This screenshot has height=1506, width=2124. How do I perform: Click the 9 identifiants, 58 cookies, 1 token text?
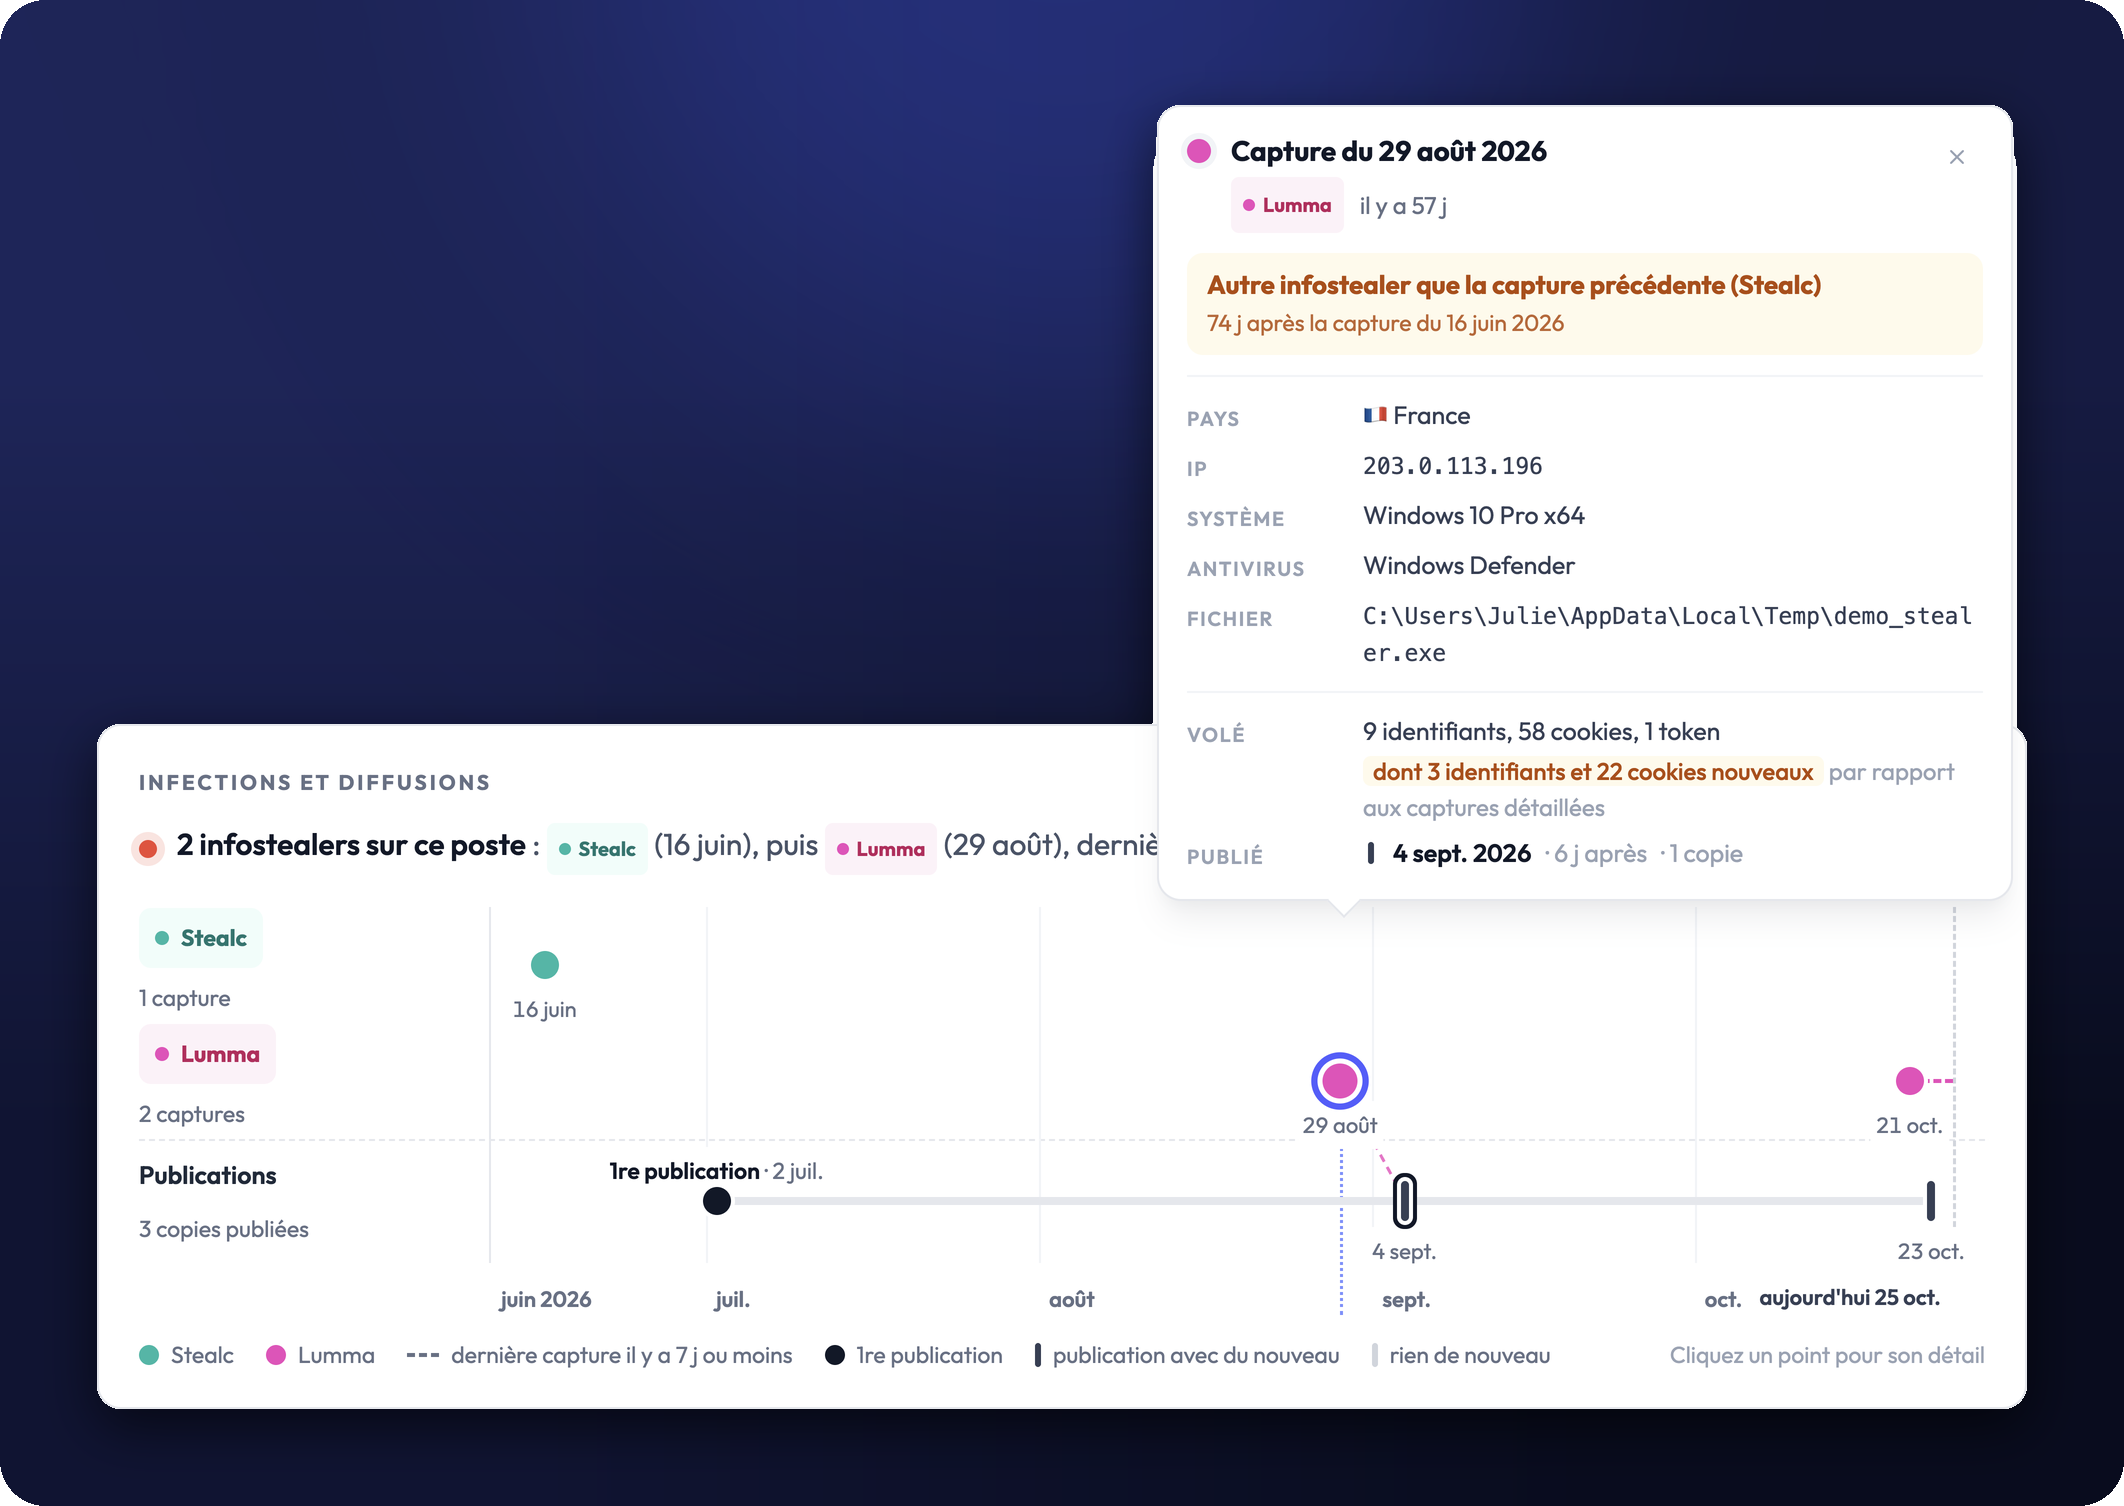[x=1541, y=732]
